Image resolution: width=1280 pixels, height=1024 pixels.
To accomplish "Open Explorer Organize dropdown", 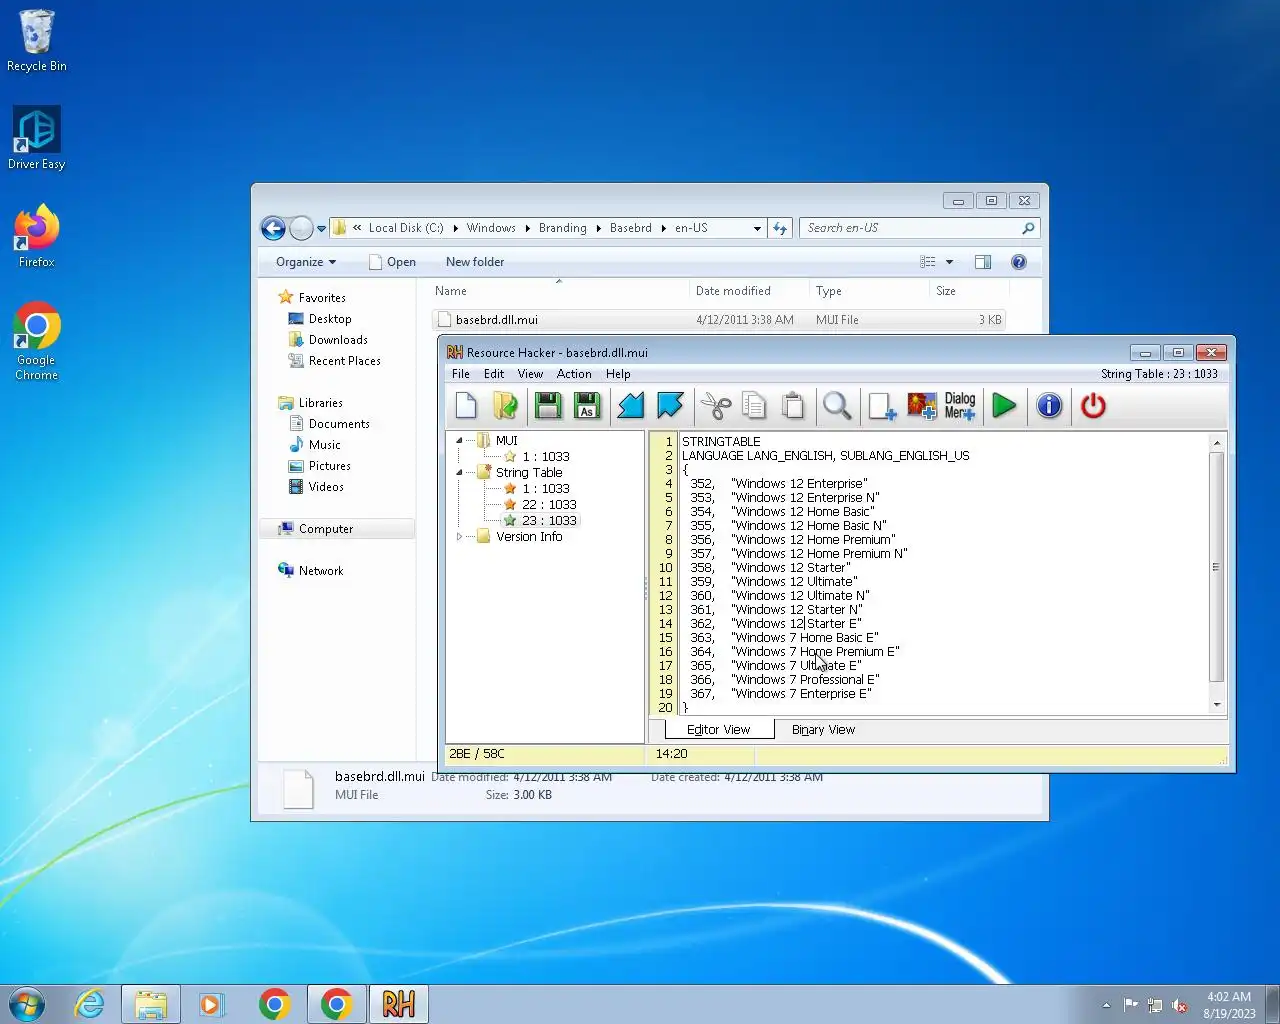I will click(306, 262).
